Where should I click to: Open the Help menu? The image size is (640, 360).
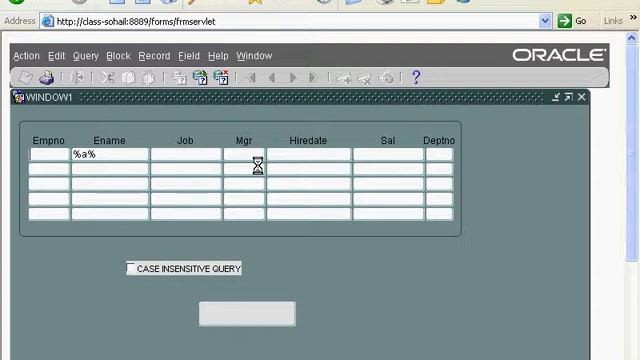[218, 56]
